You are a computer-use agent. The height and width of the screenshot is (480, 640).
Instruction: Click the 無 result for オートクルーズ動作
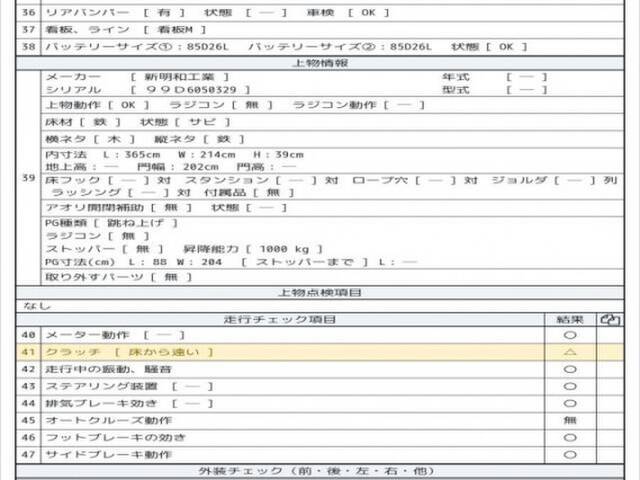point(570,420)
